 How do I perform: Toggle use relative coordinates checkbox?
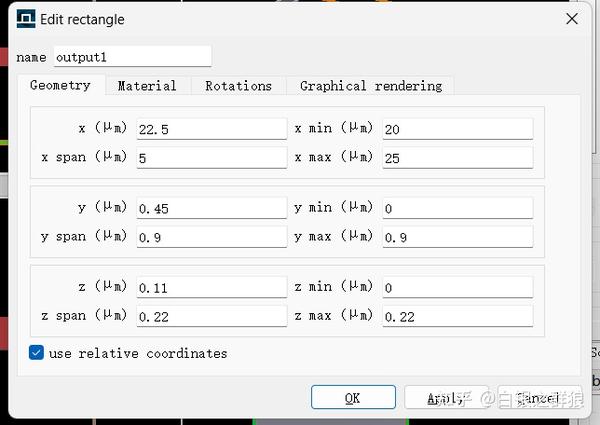[37, 353]
